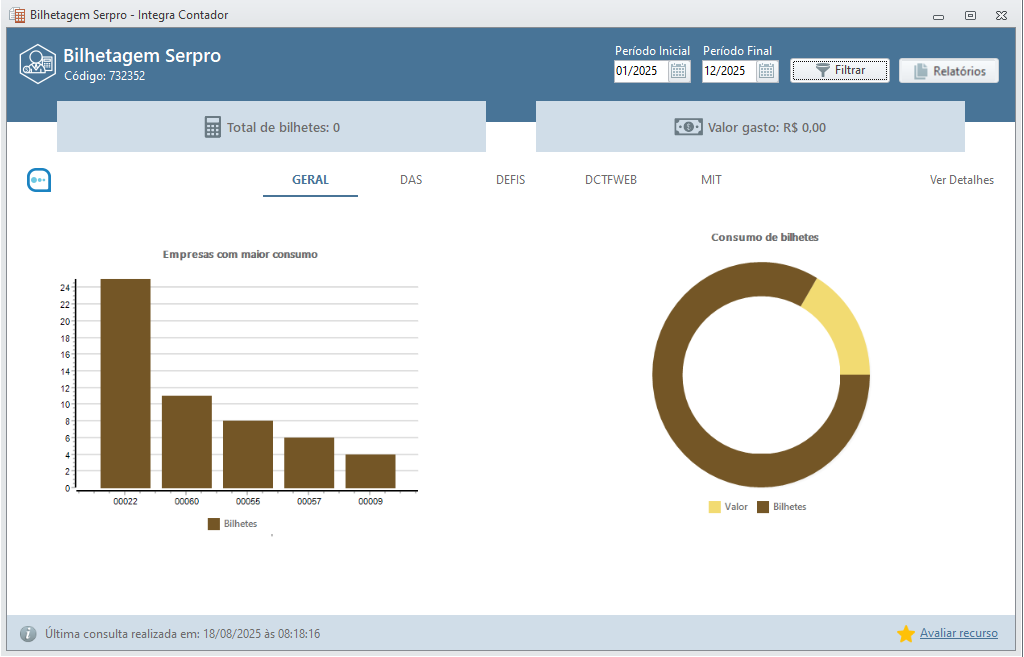This screenshot has height=657, width=1024.
Task: Select the DCTFWEB tab
Action: tap(611, 180)
